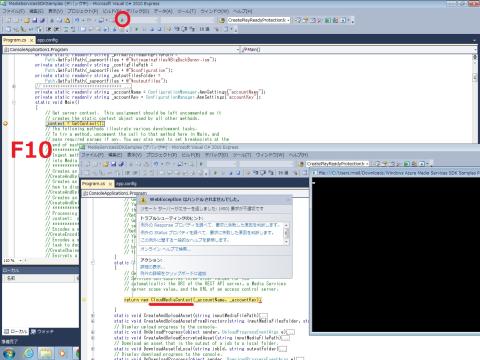Open 編集(E) menu in back window

click(x=36, y=11)
